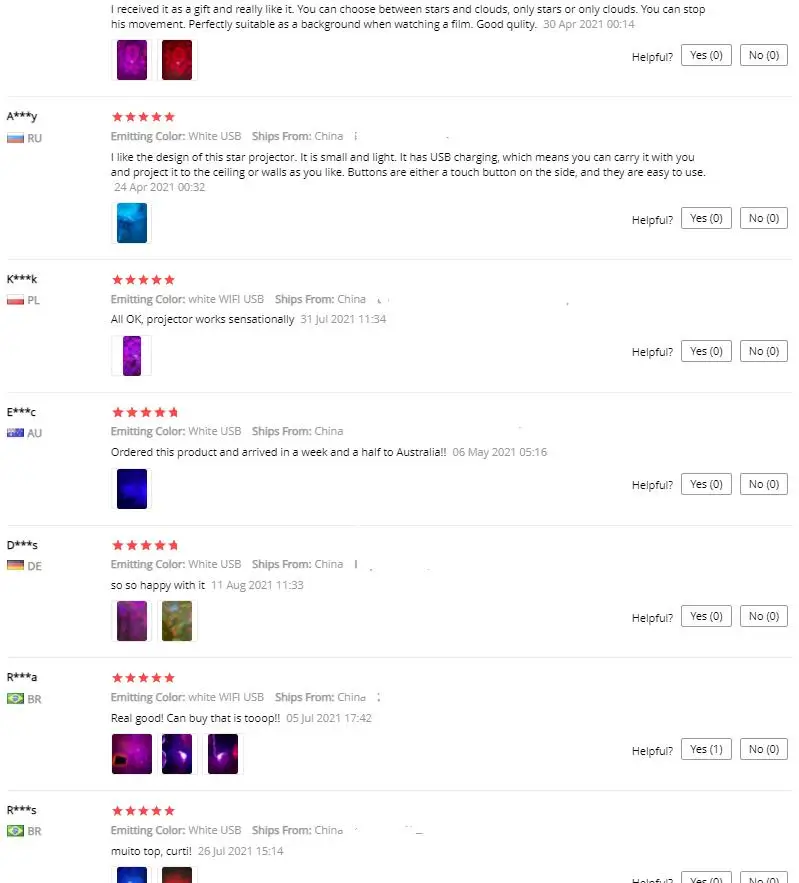
Task: Click No for D***s's "so so happy" review
Action: coord(764,616)
